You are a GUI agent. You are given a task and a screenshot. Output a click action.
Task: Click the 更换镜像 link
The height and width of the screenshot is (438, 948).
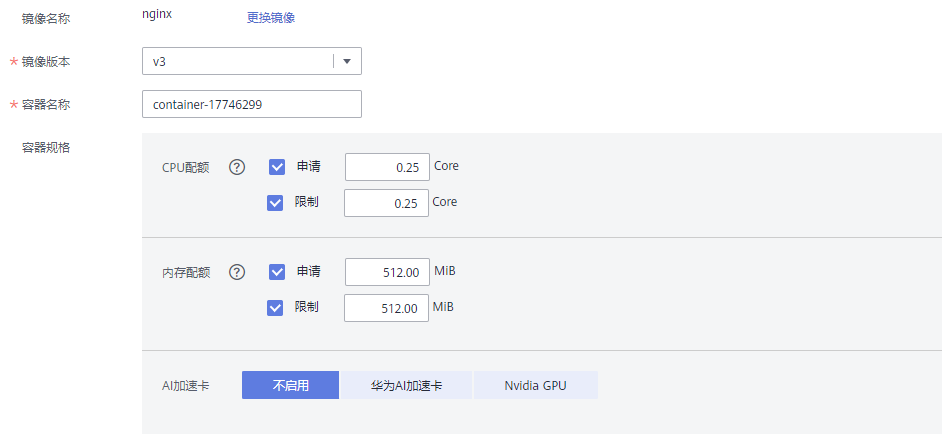click(271, 18)
